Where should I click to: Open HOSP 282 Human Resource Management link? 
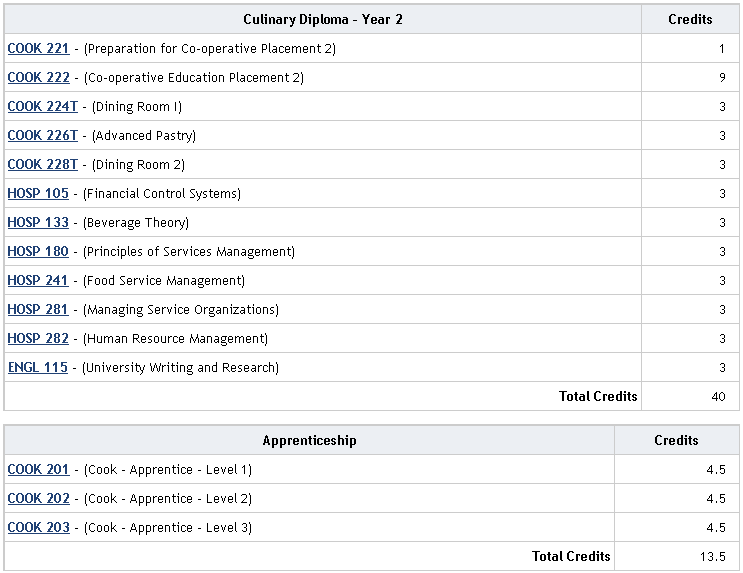(x=38, y=338)
